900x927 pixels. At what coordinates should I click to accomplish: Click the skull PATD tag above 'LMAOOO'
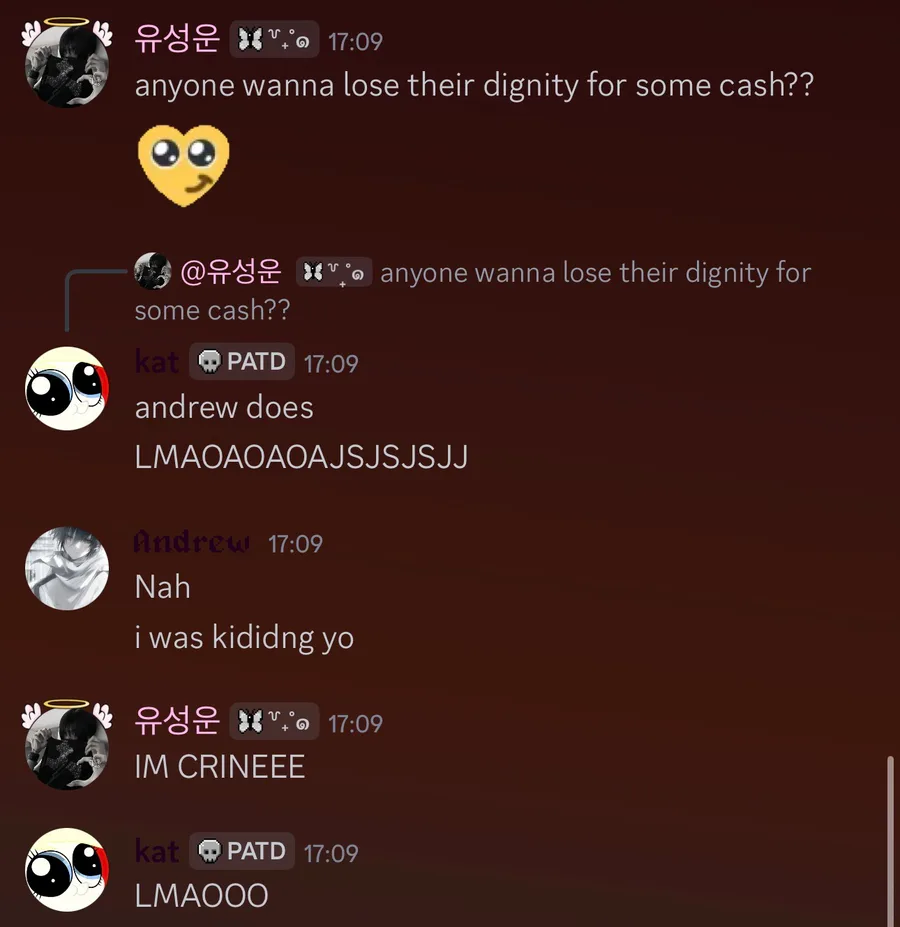point(242,851)
